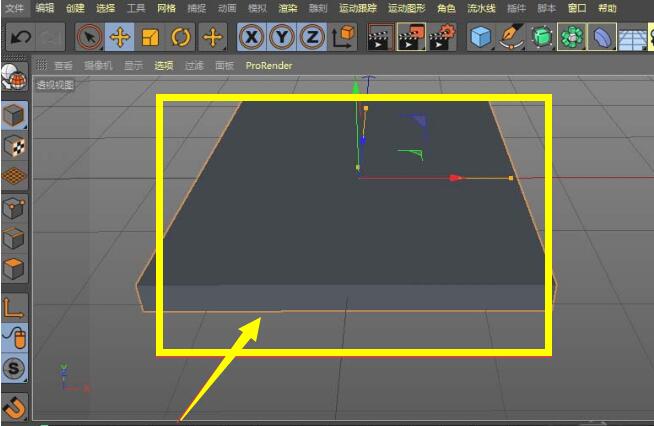Open the viewport 过滤 menu

click(x=194, y=66)
